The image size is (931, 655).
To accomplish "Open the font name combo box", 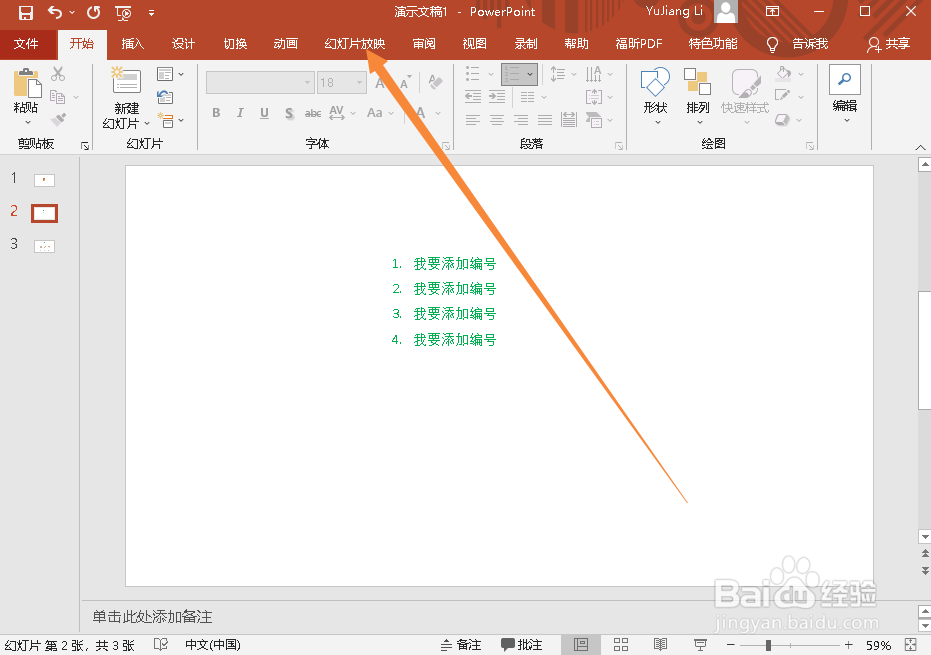I will 260,83.
